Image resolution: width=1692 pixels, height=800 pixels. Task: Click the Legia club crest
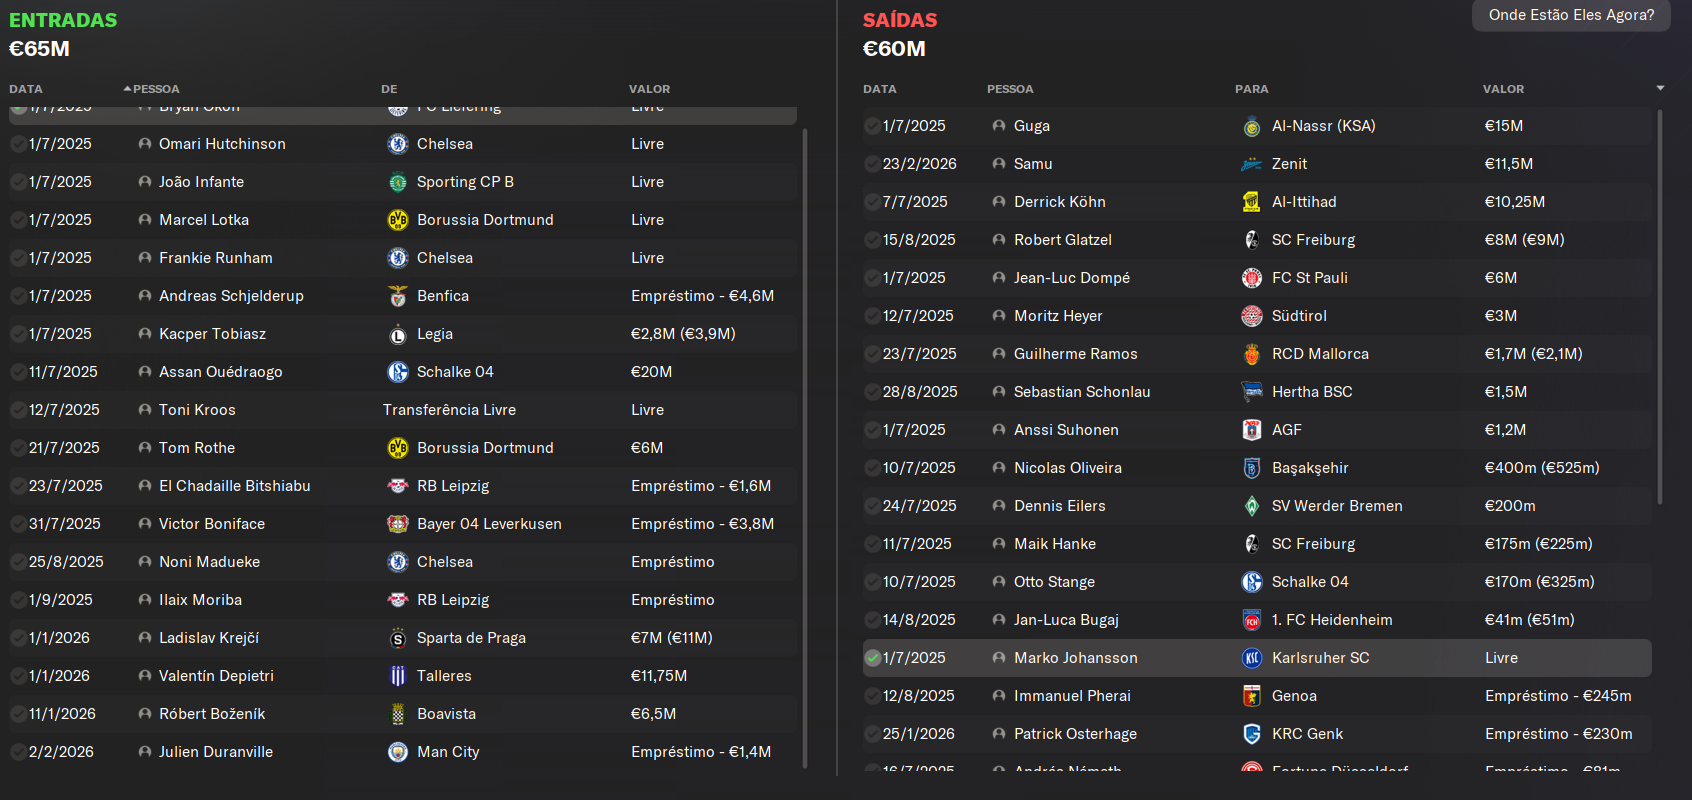398,334
